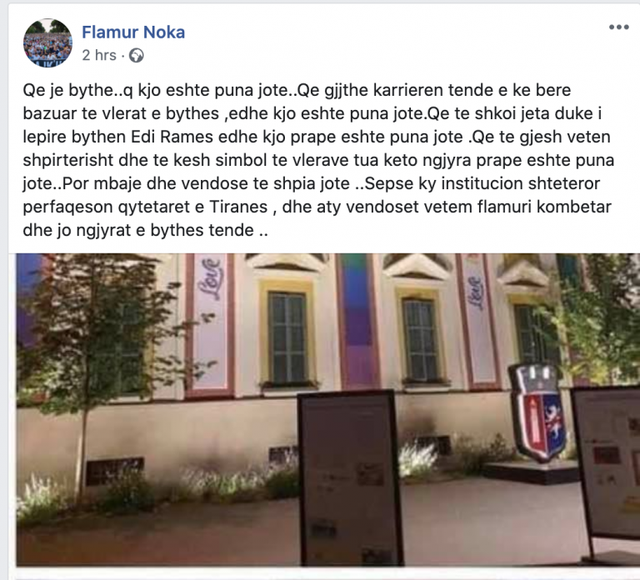Open Flamur Noka's profile picture avatar
The image size is (640, 580).
[48, 43]
